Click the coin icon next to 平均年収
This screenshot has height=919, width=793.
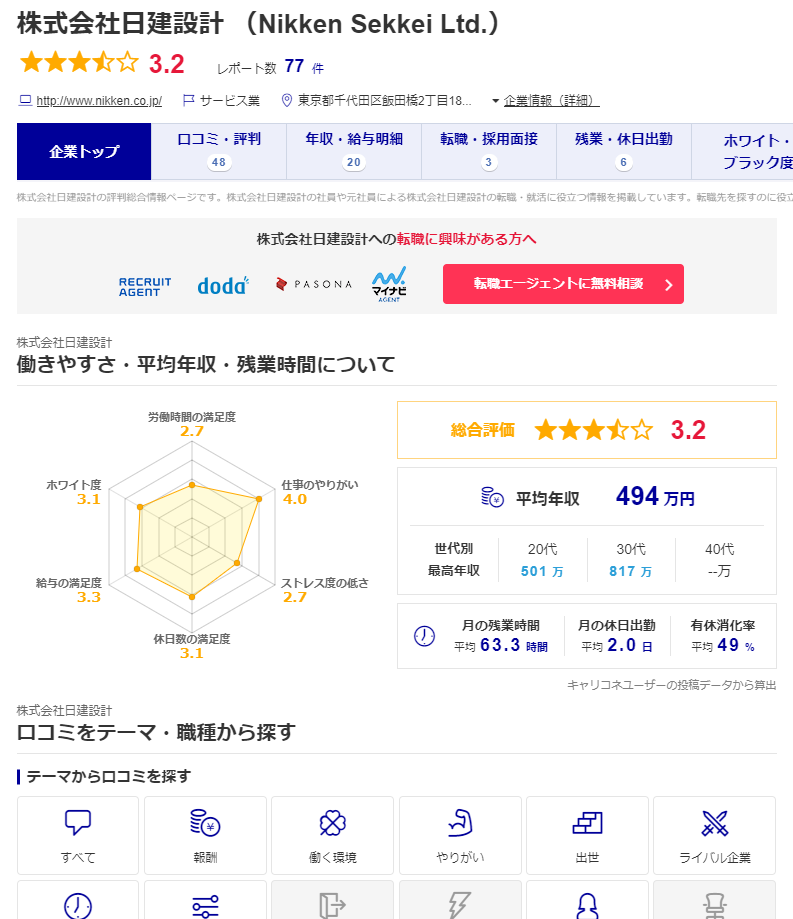pos(492,497)
